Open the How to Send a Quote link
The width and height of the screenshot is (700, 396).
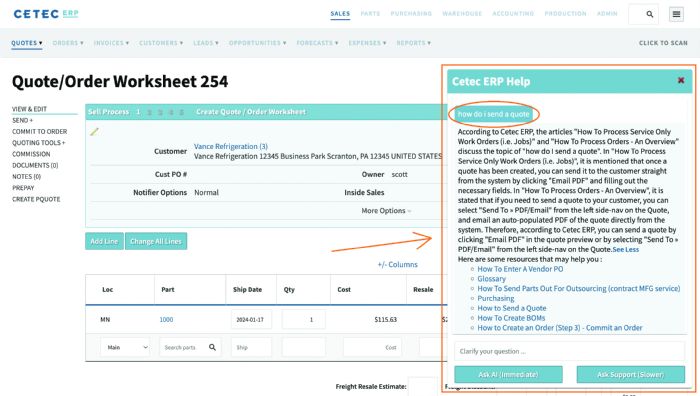pyautogui.click(x=512, y=308)
